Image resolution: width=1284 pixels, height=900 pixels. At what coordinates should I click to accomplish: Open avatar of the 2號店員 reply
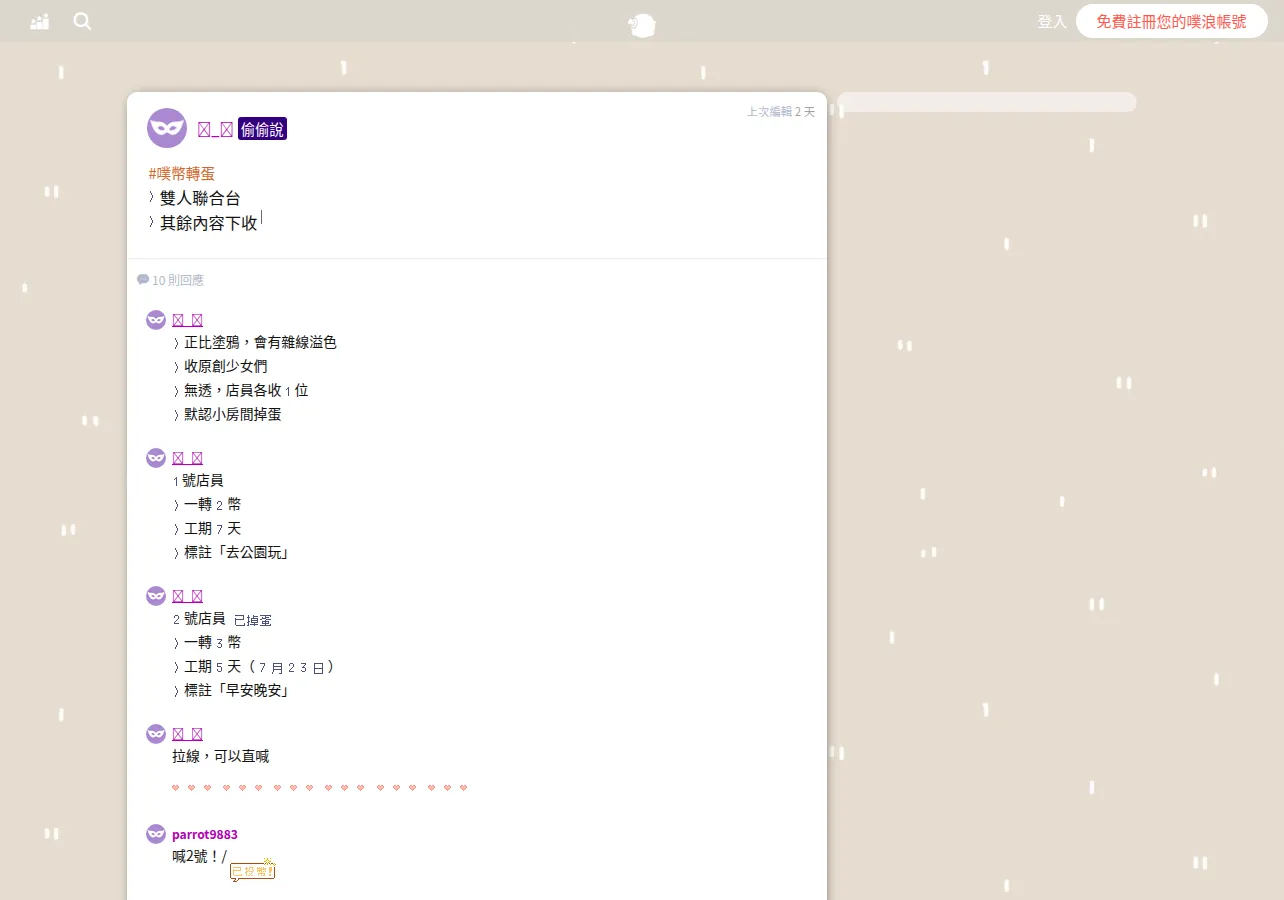coord(156,596)
